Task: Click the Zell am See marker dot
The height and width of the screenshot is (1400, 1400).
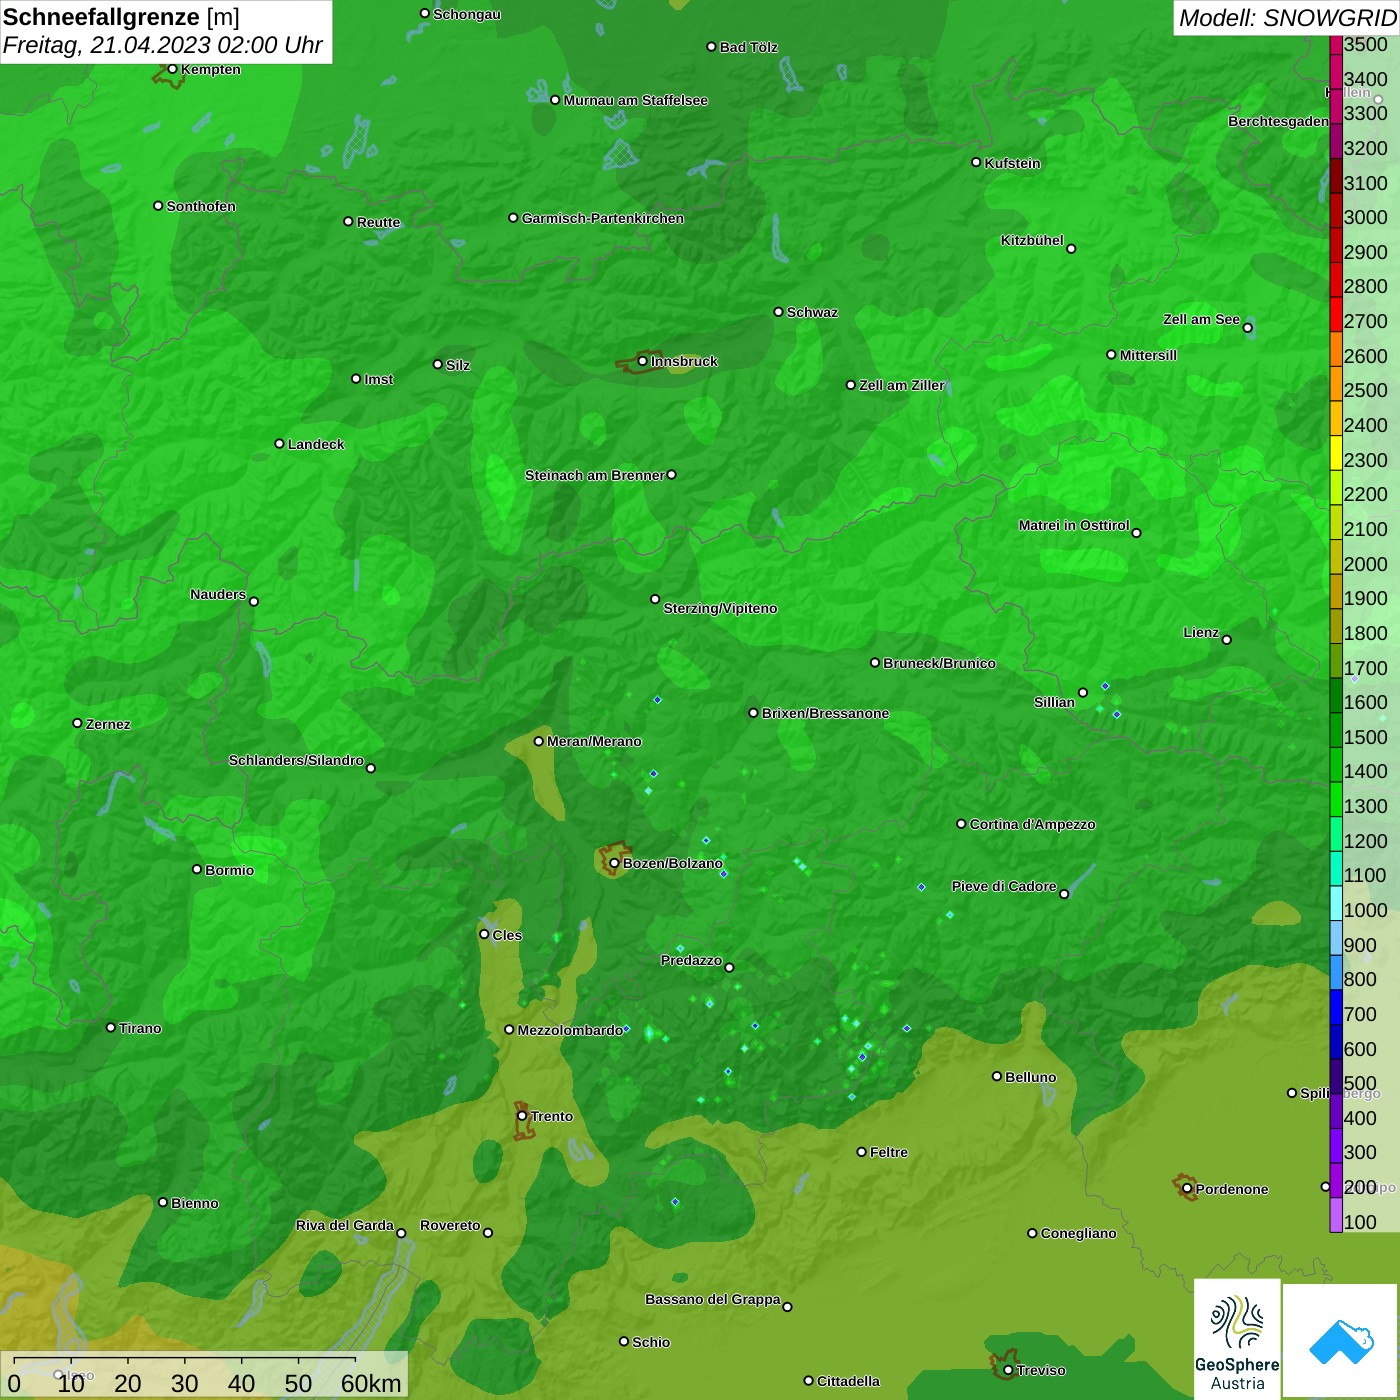Action: click(1247, 327)
